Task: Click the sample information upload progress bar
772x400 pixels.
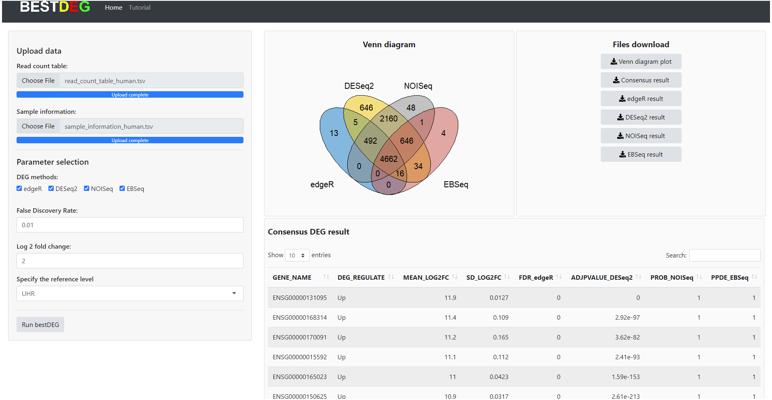Action: (x=130, y=141)
